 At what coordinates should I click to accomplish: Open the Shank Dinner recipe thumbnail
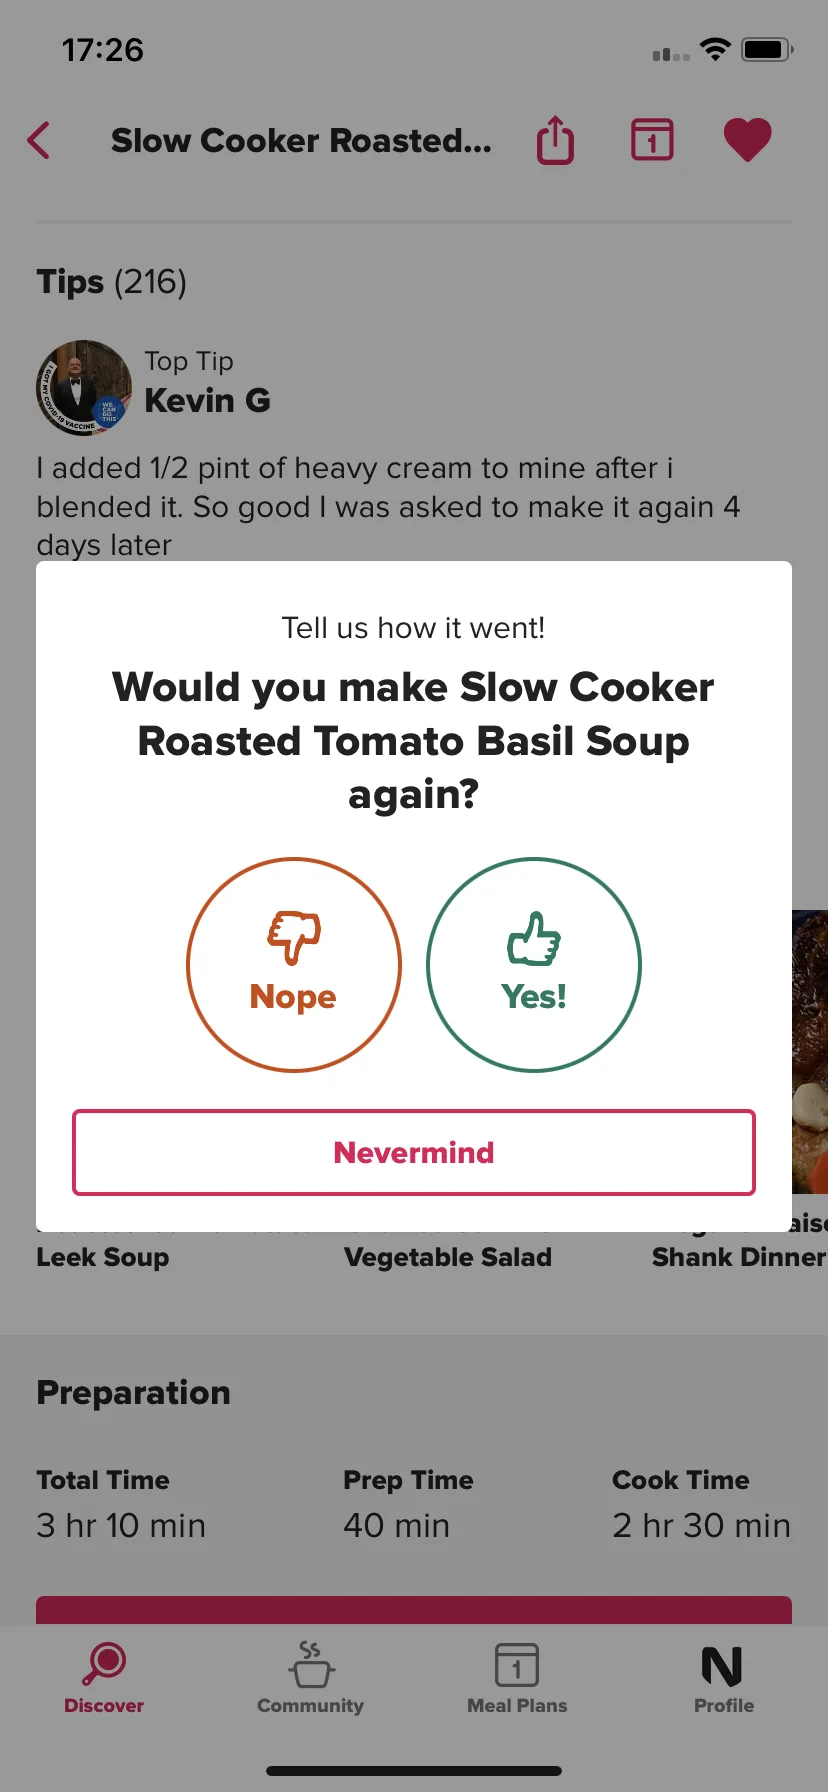pos(810,1051)
